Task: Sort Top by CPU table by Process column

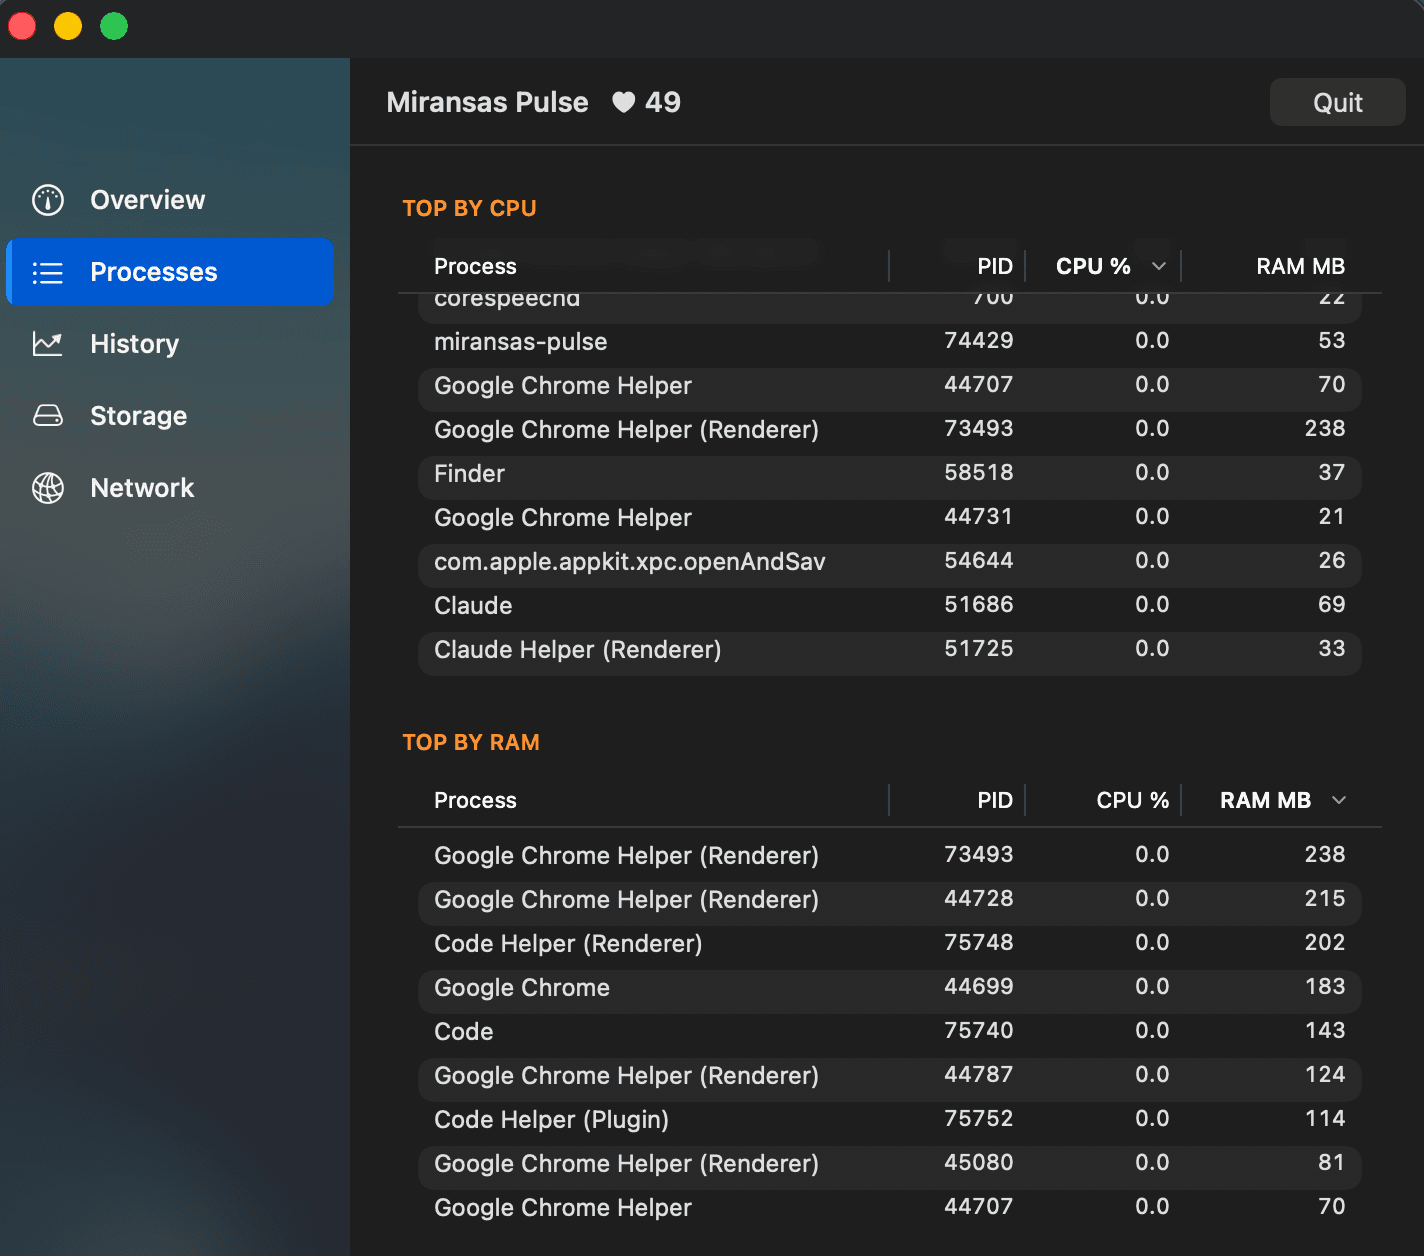Action: pos(475,266)
